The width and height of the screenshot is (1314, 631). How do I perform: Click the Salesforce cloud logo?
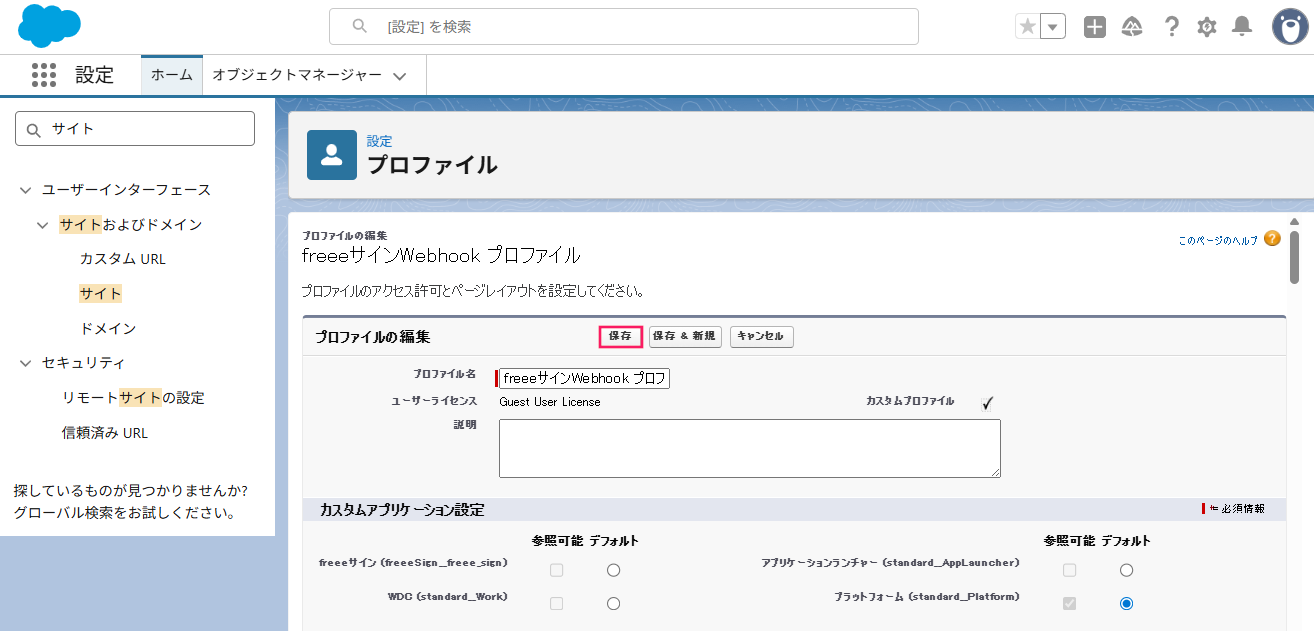pos(50,26)
